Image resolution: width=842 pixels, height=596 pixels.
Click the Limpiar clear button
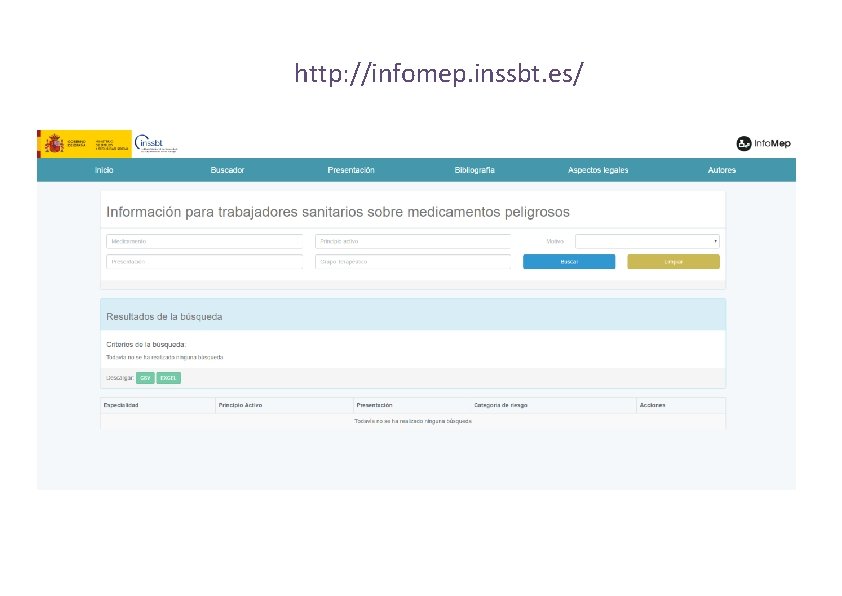tap(673, 261)
